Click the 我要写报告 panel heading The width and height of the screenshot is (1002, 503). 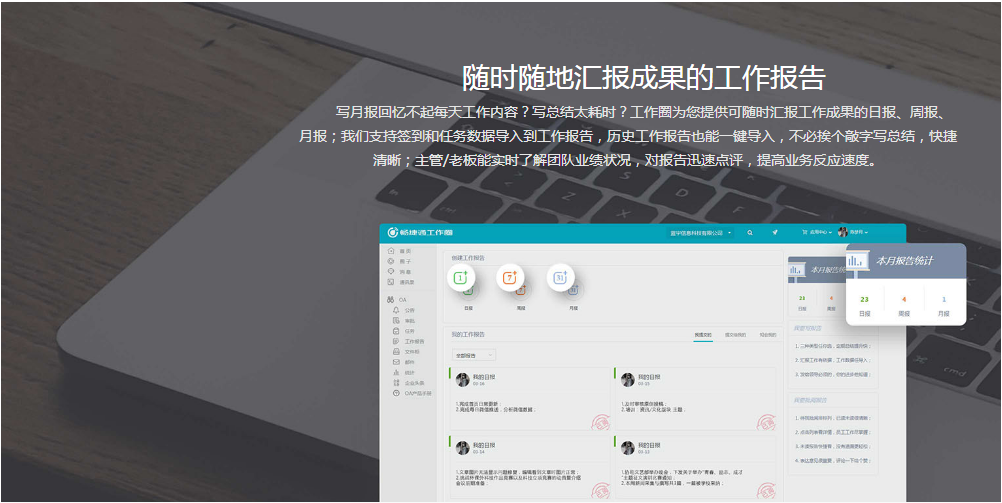[807, 329]
